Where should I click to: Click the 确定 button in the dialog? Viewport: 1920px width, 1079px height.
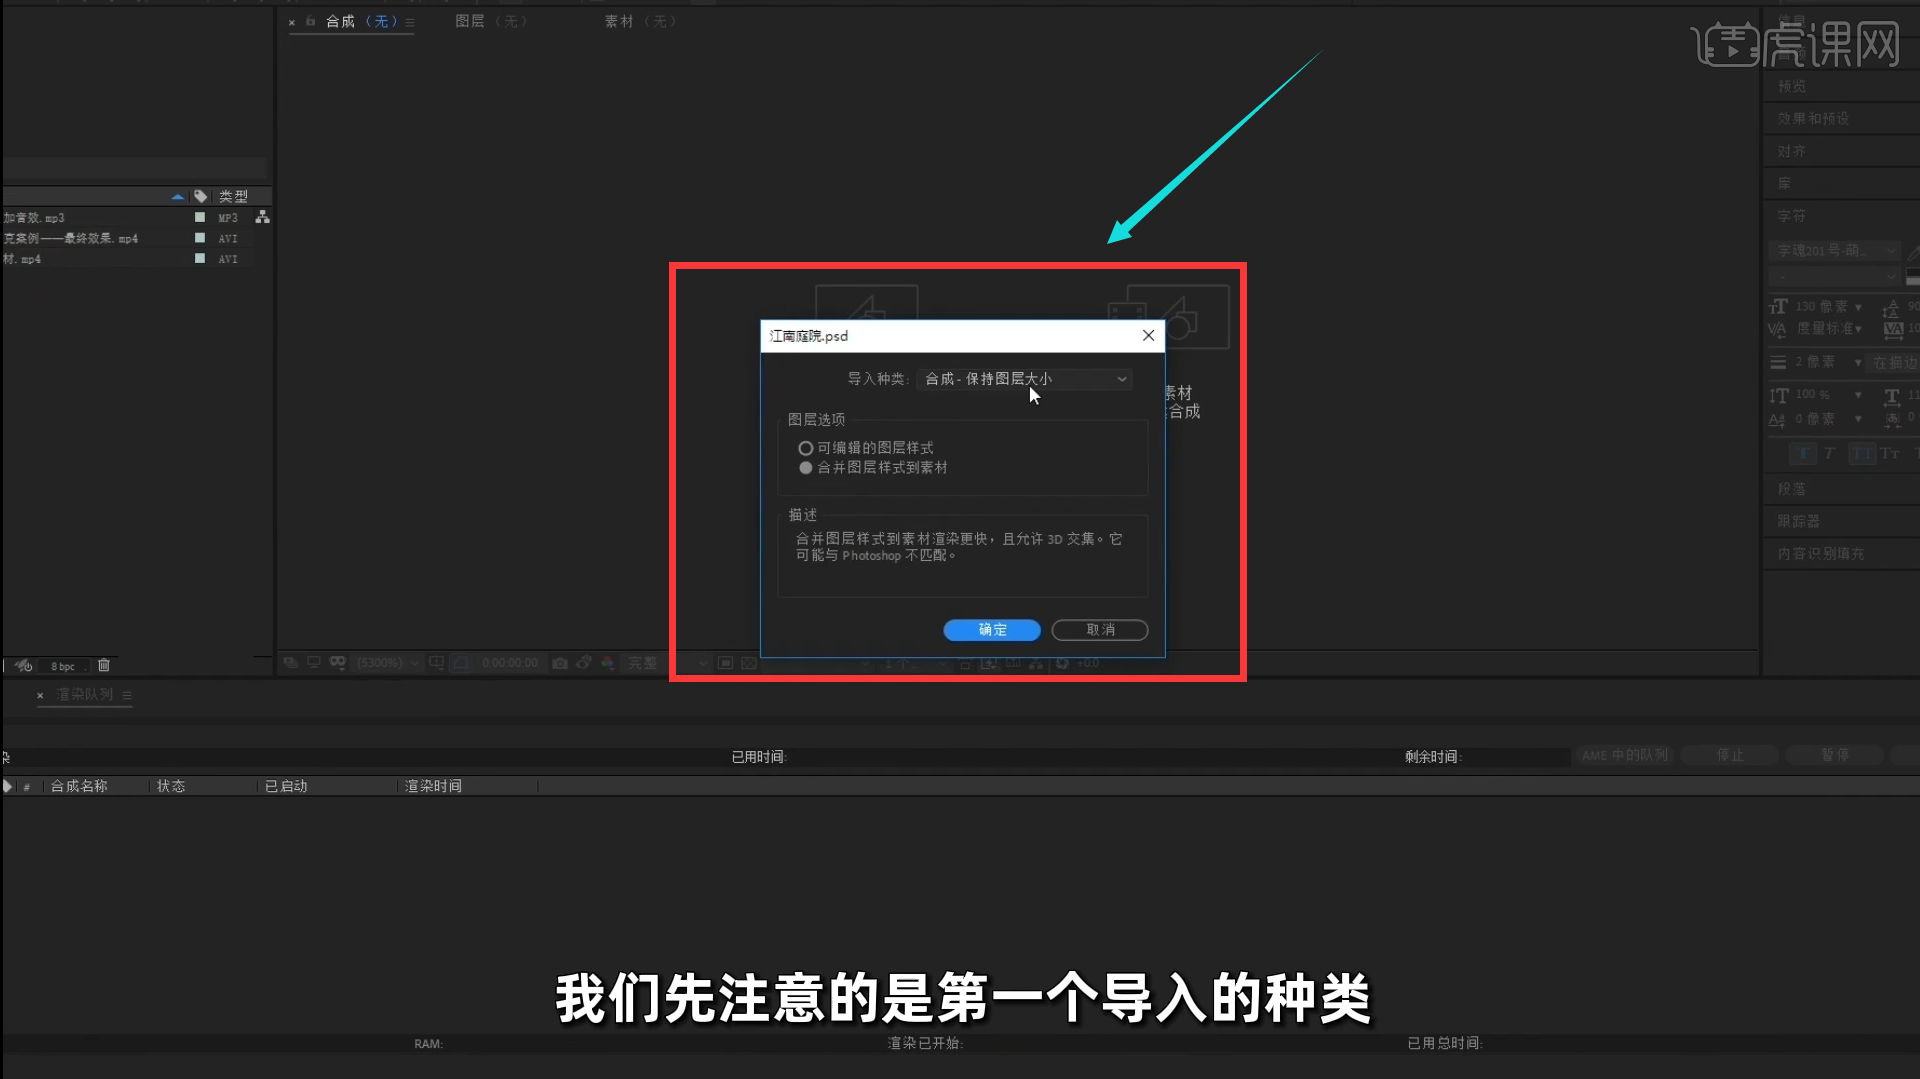click(992, 630)
